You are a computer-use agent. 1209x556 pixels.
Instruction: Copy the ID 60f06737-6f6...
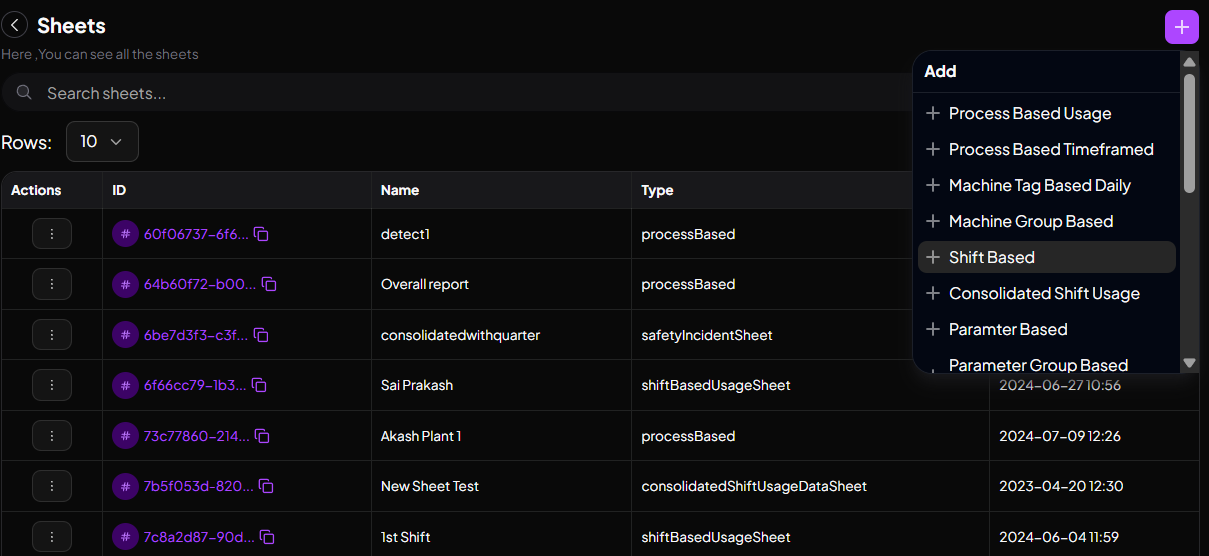(x=261, y=234)
